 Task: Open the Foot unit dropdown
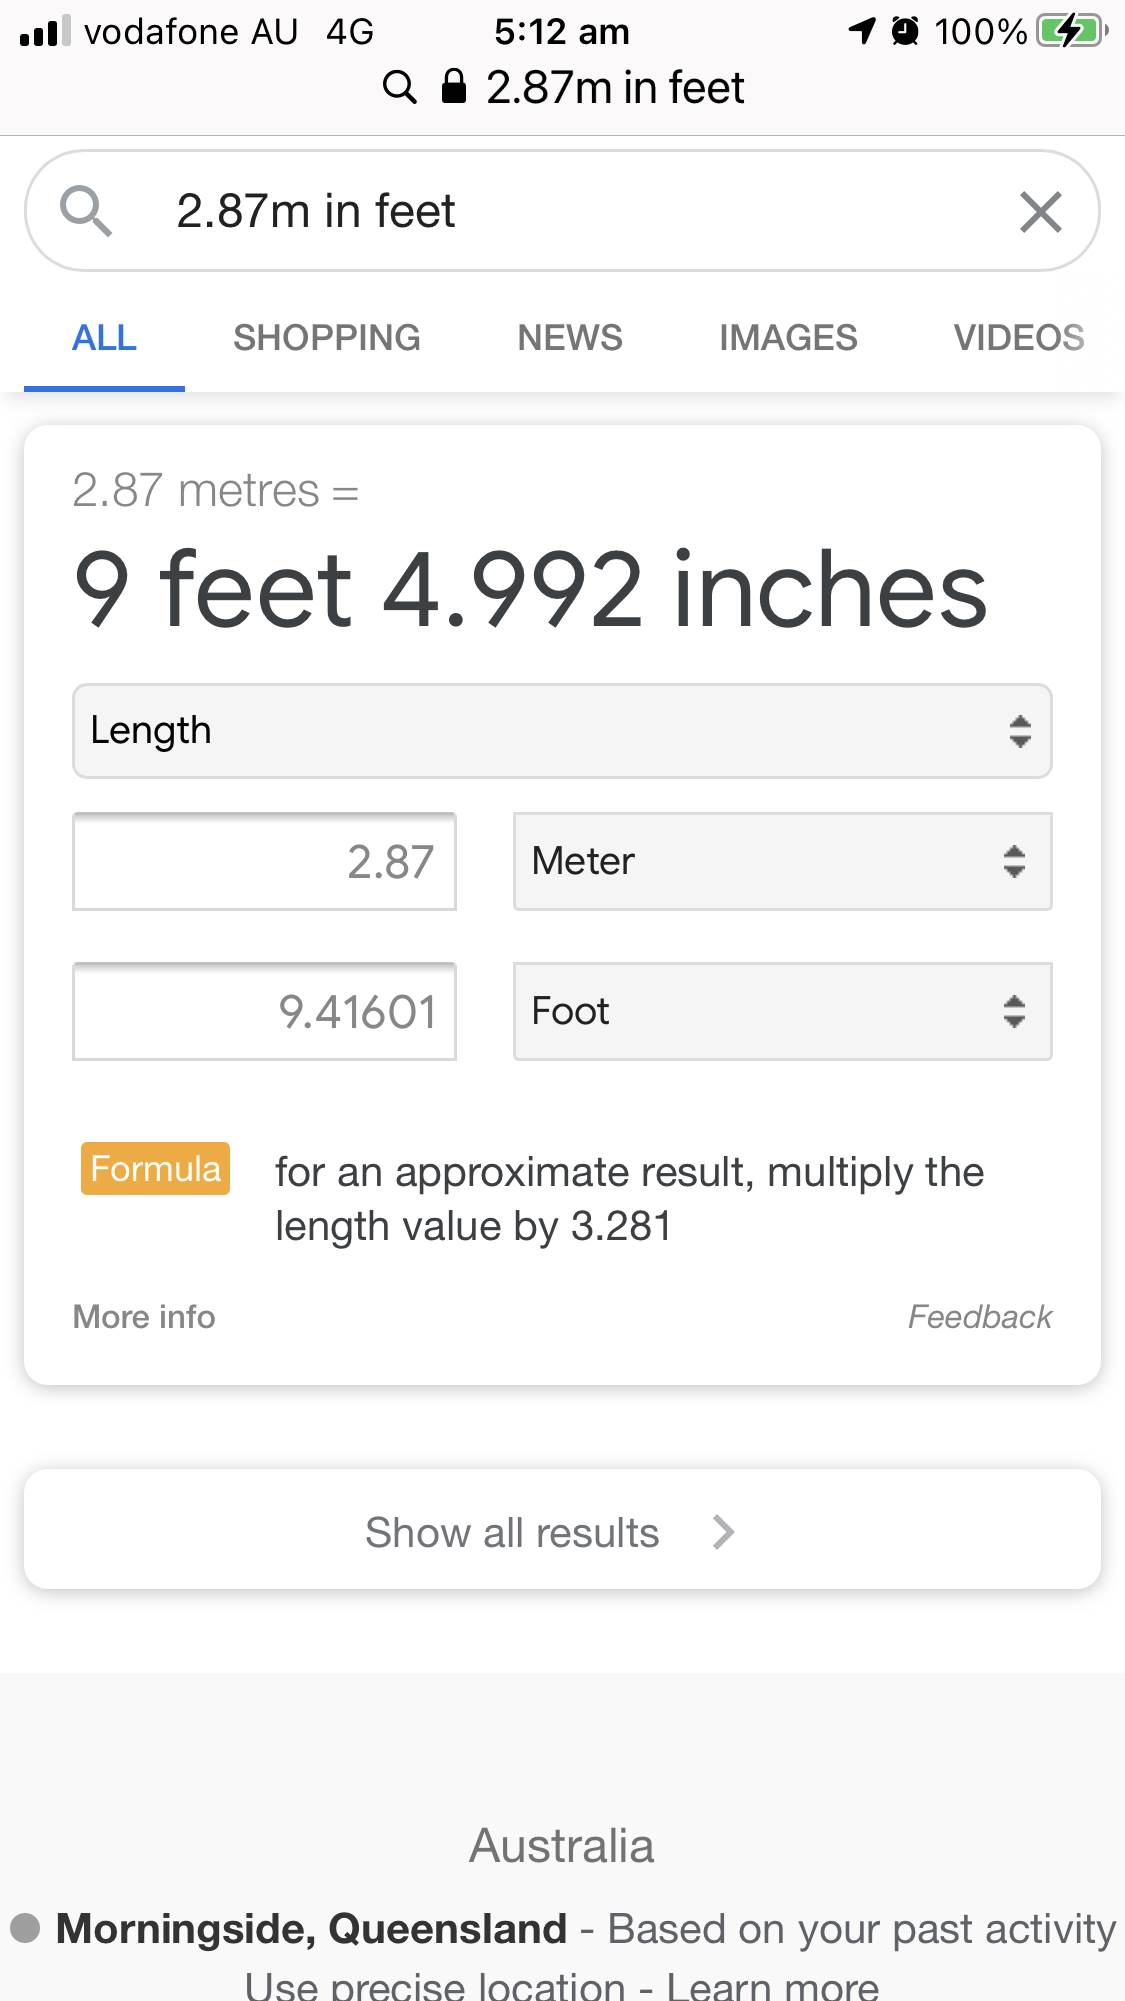point(782,1011)
